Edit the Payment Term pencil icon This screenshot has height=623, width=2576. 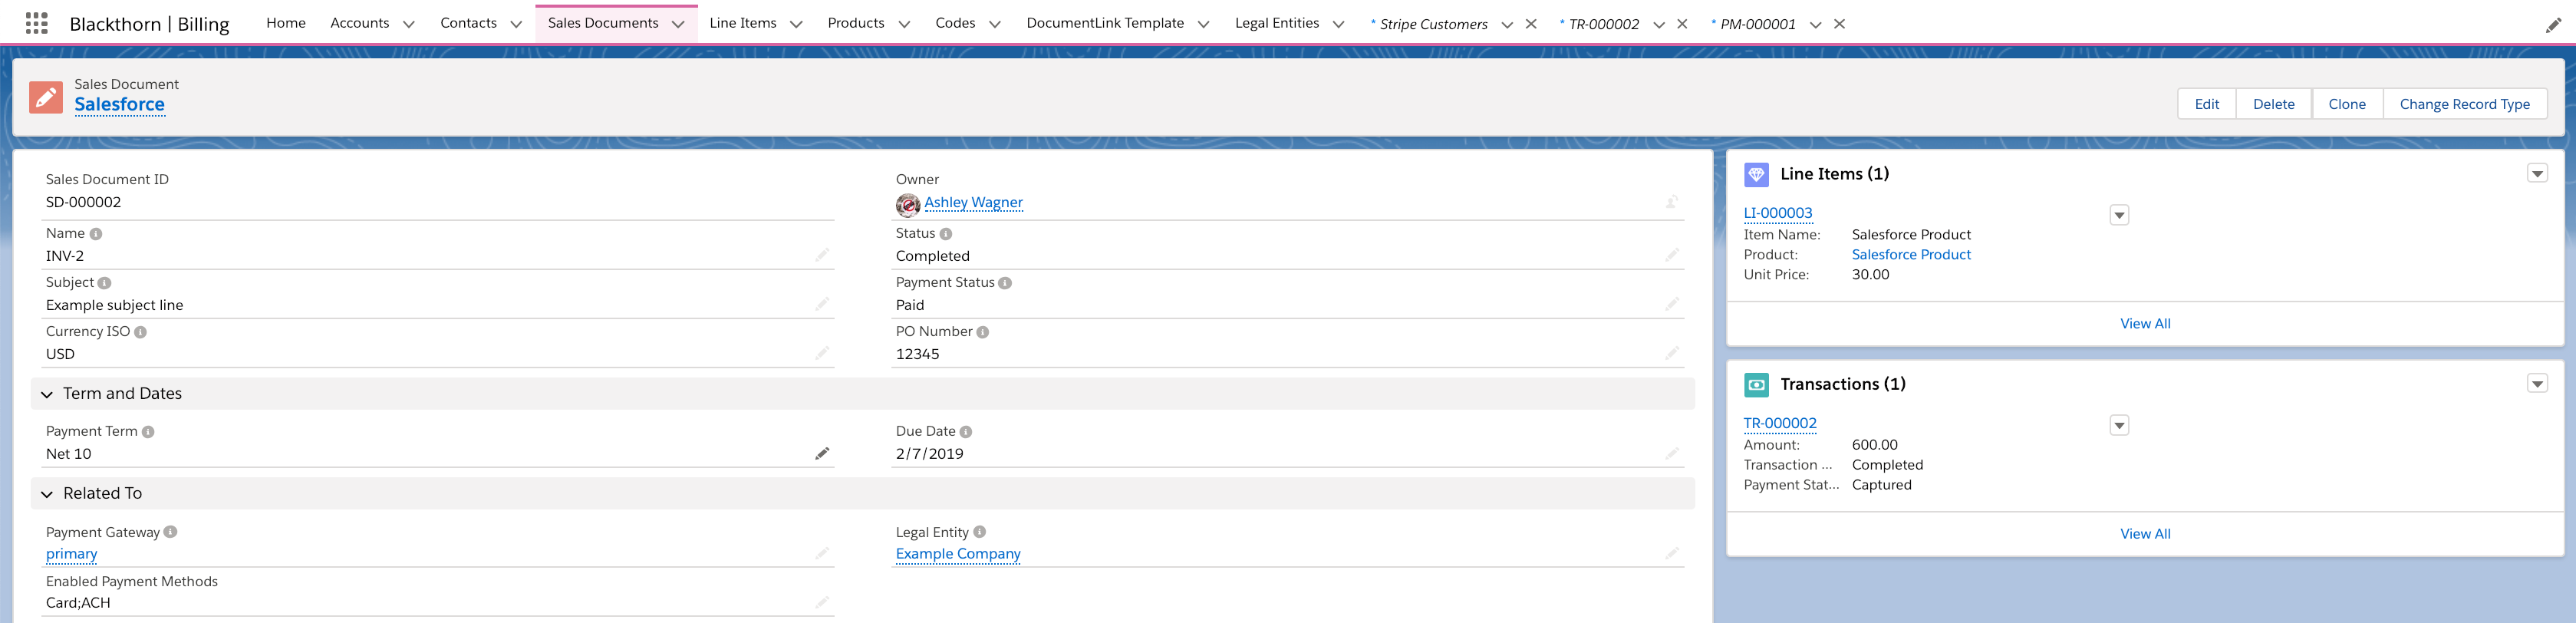tap(822, 454)
